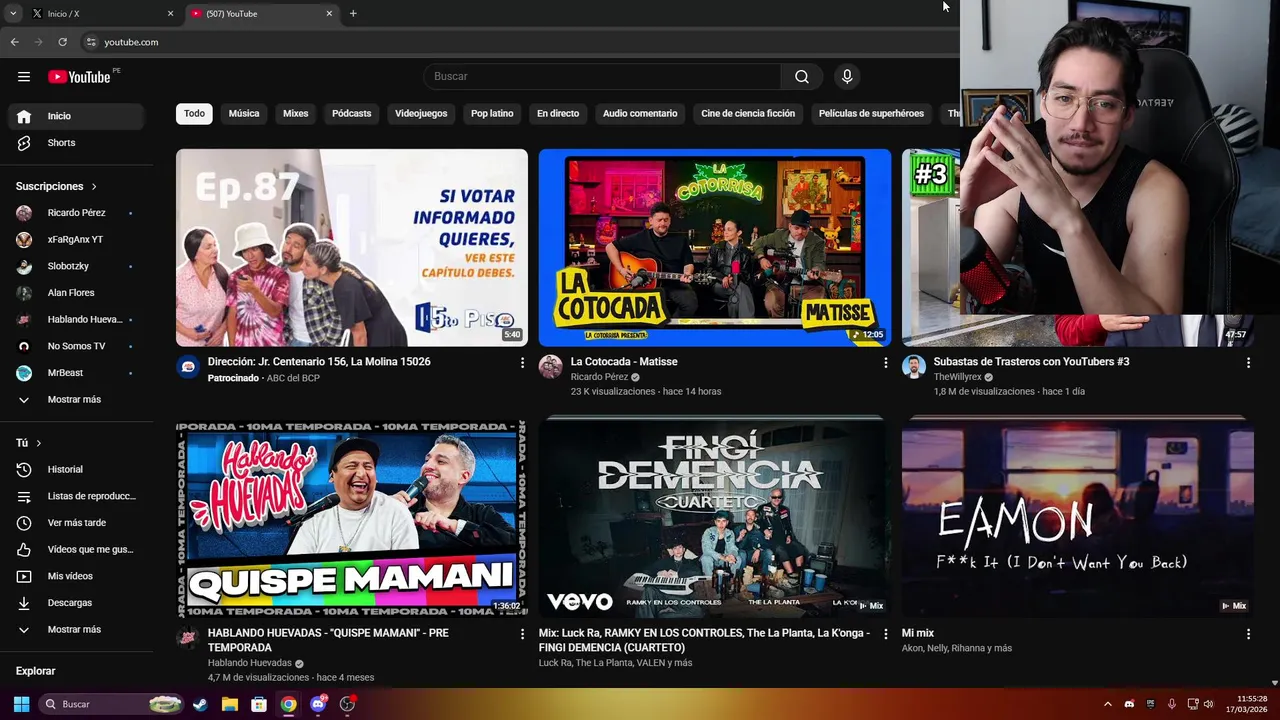The width and height of the screenshot is (1280, 720).
Task: Expand Suscripciones section chevron
Action: coord(94,187)
